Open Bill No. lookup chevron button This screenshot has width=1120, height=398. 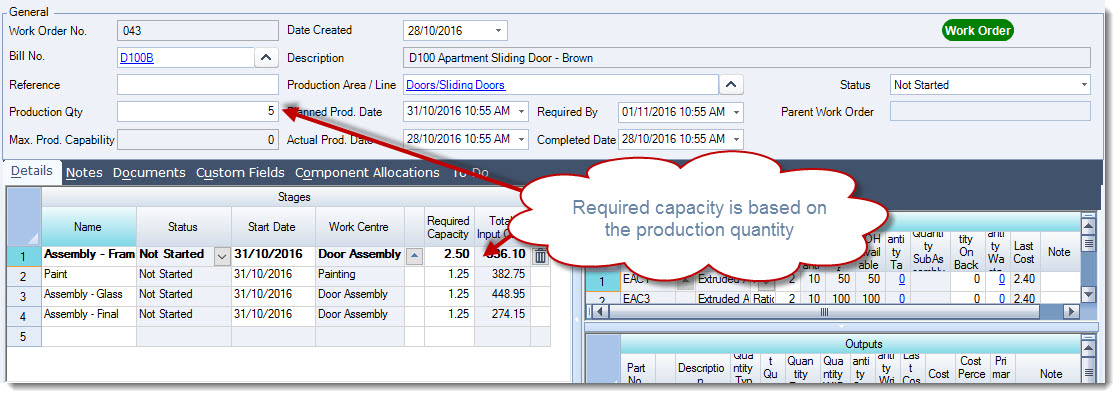click(266, 58)
